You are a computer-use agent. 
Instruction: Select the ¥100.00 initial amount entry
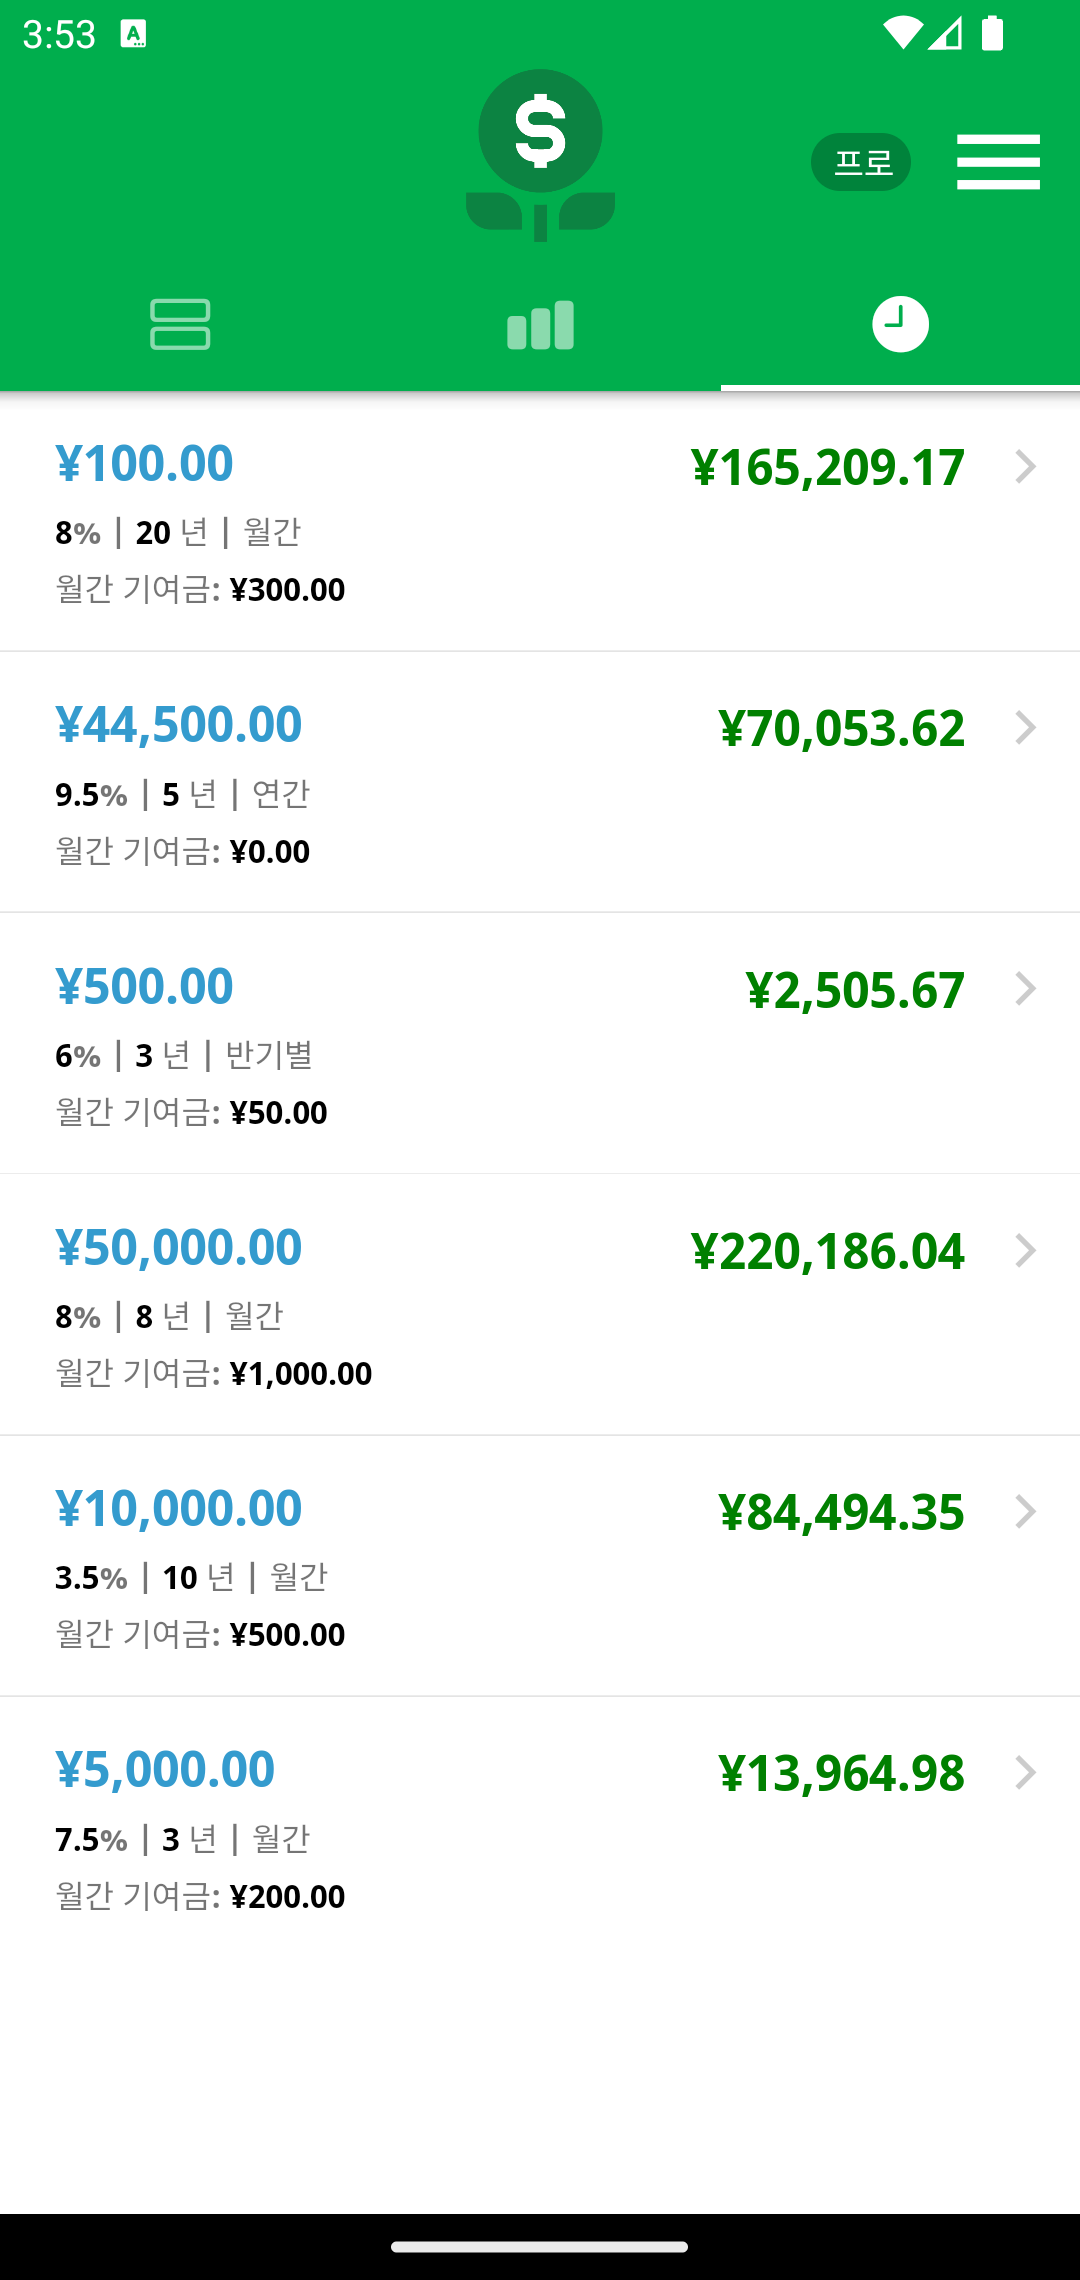540,521
